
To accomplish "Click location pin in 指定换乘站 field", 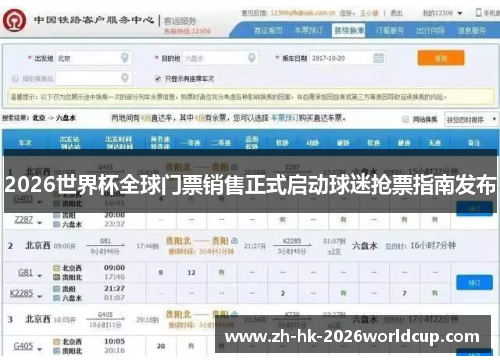I will click(125, 78).
